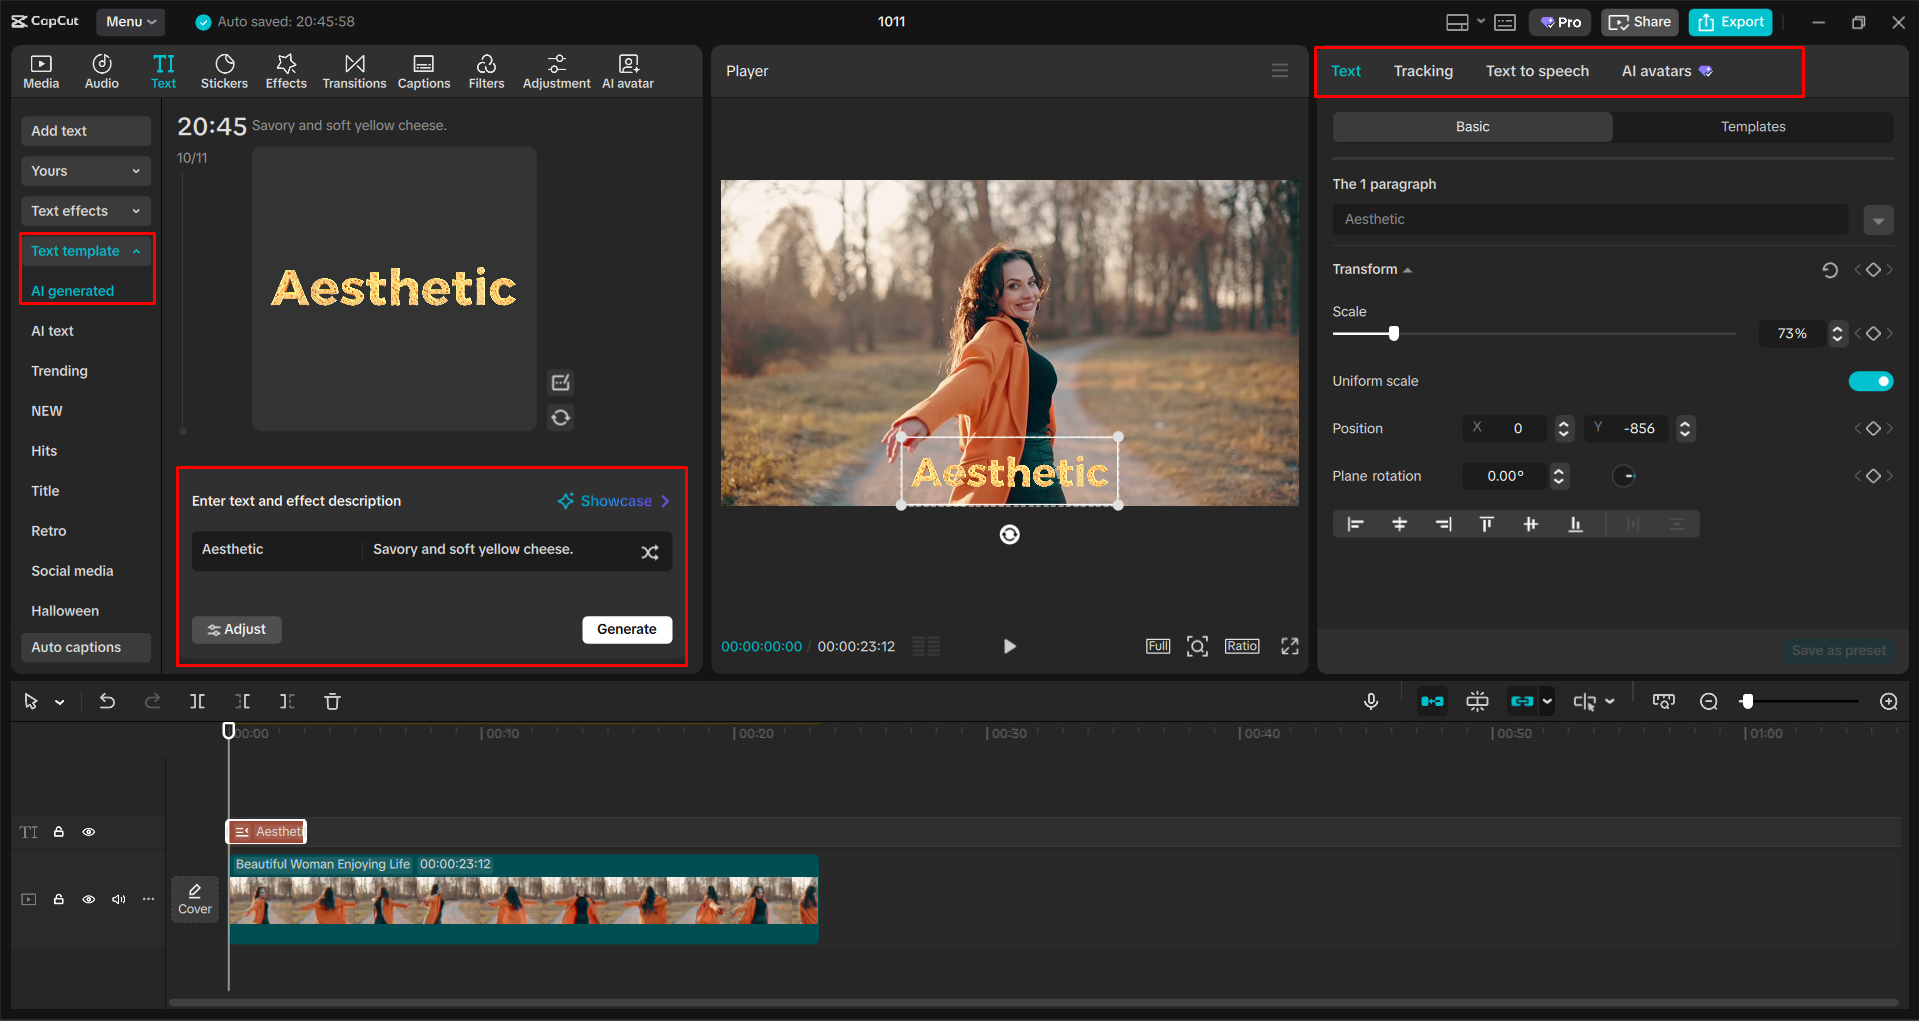Switch to the Templates tab

click(1753, 126)
